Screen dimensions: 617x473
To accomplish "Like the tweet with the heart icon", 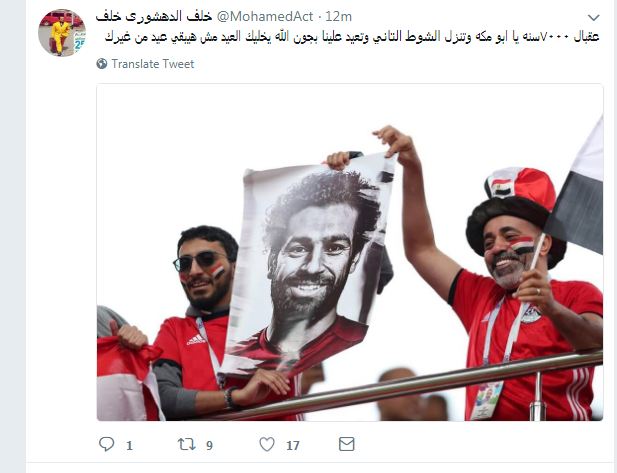I will 267,444.
